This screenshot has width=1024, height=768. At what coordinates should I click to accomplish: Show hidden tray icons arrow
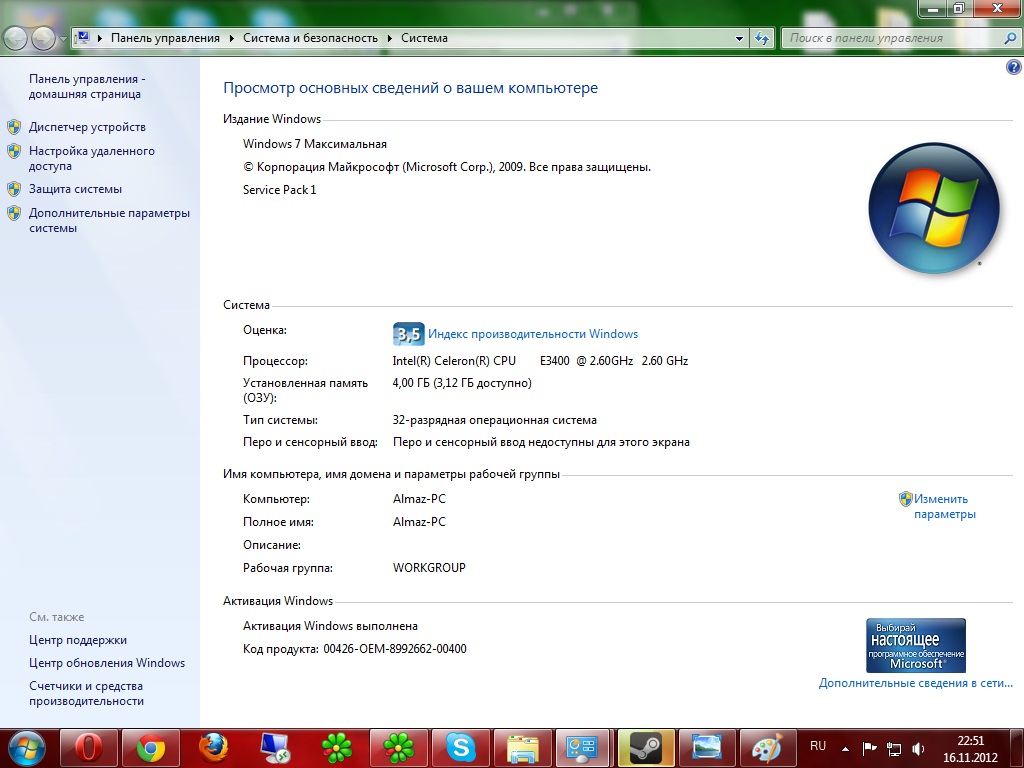845,749
